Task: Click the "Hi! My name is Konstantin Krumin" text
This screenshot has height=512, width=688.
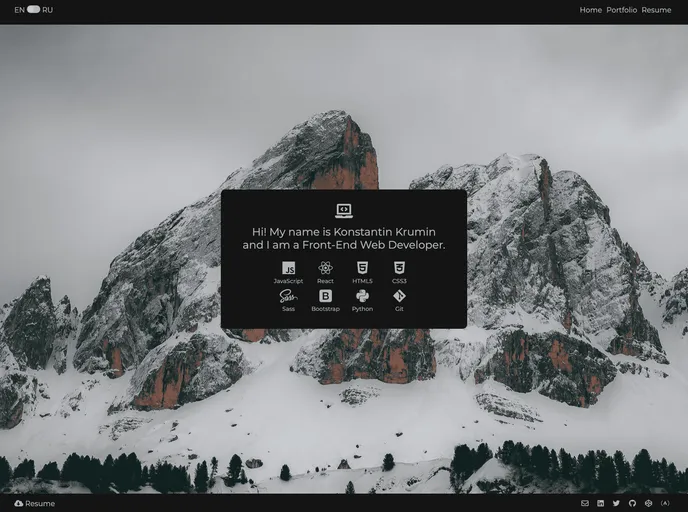Action: 344,232
